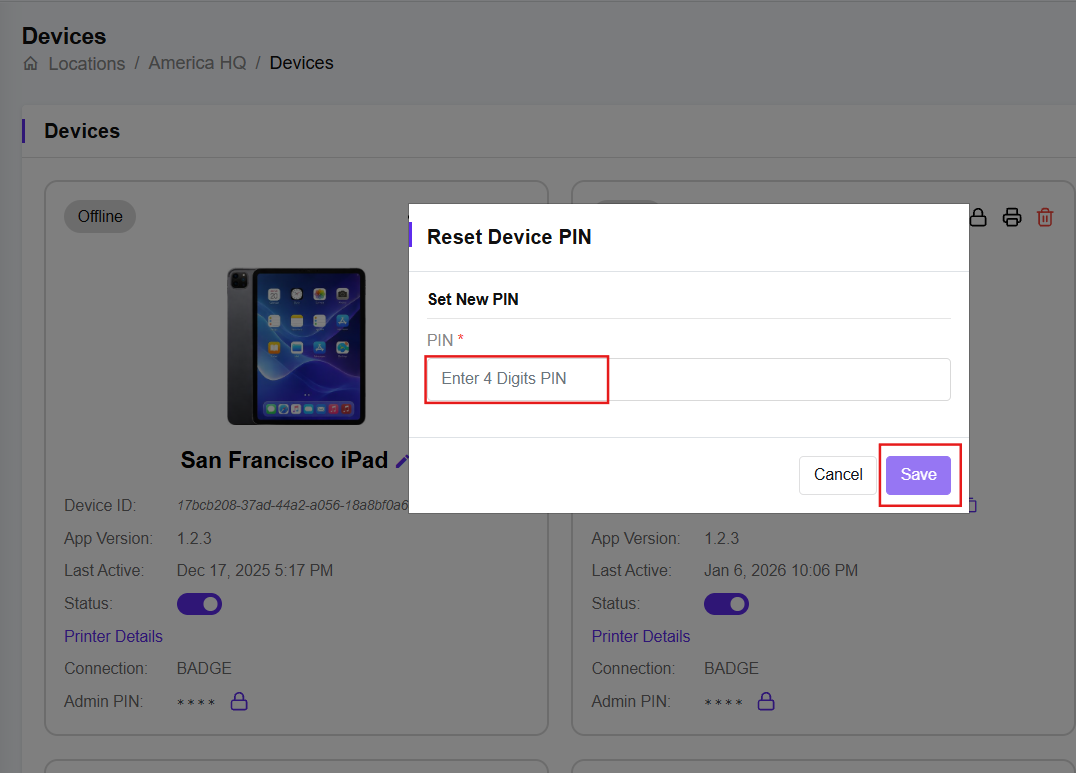The height and width of the screenshot is (773, 1076).
Task: Click the Offline status badge
Action: [x=100, y=216]
